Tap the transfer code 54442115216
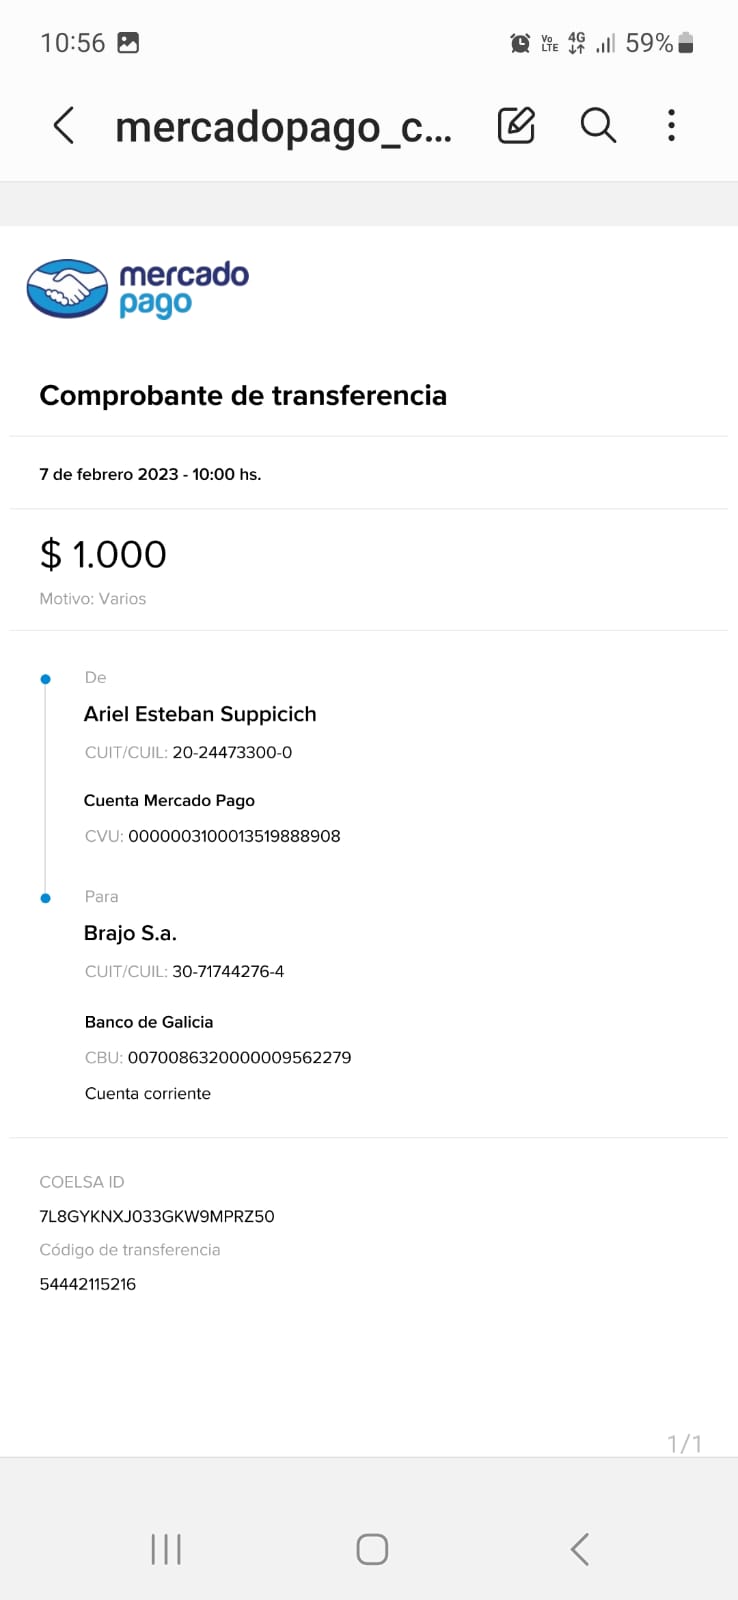 (x=88, y=1284)
